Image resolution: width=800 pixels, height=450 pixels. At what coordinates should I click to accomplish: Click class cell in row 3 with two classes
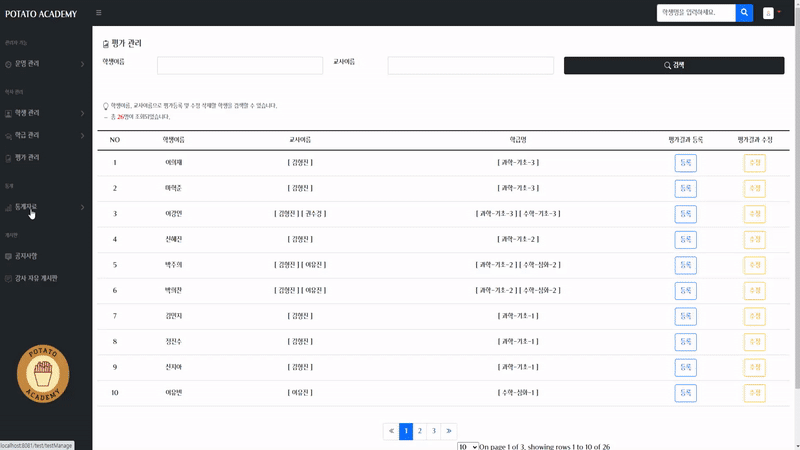pos(518,214)
